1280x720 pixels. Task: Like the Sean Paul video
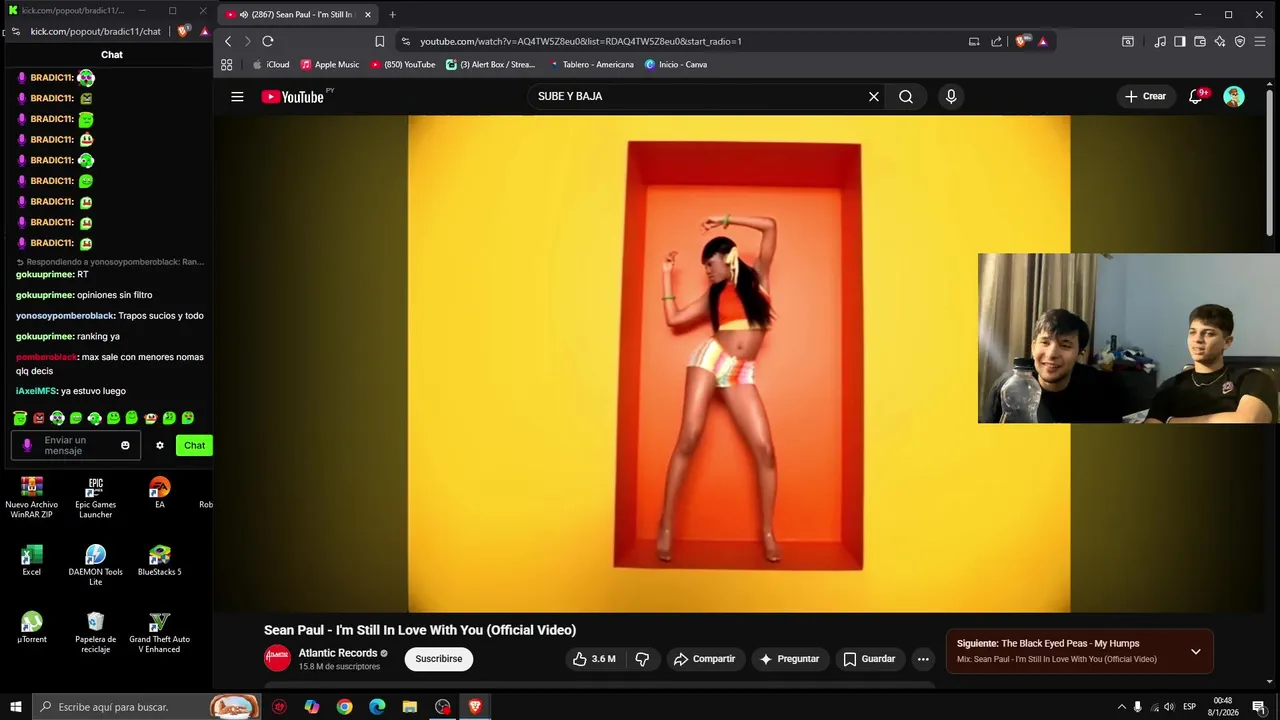pos(594,659)
